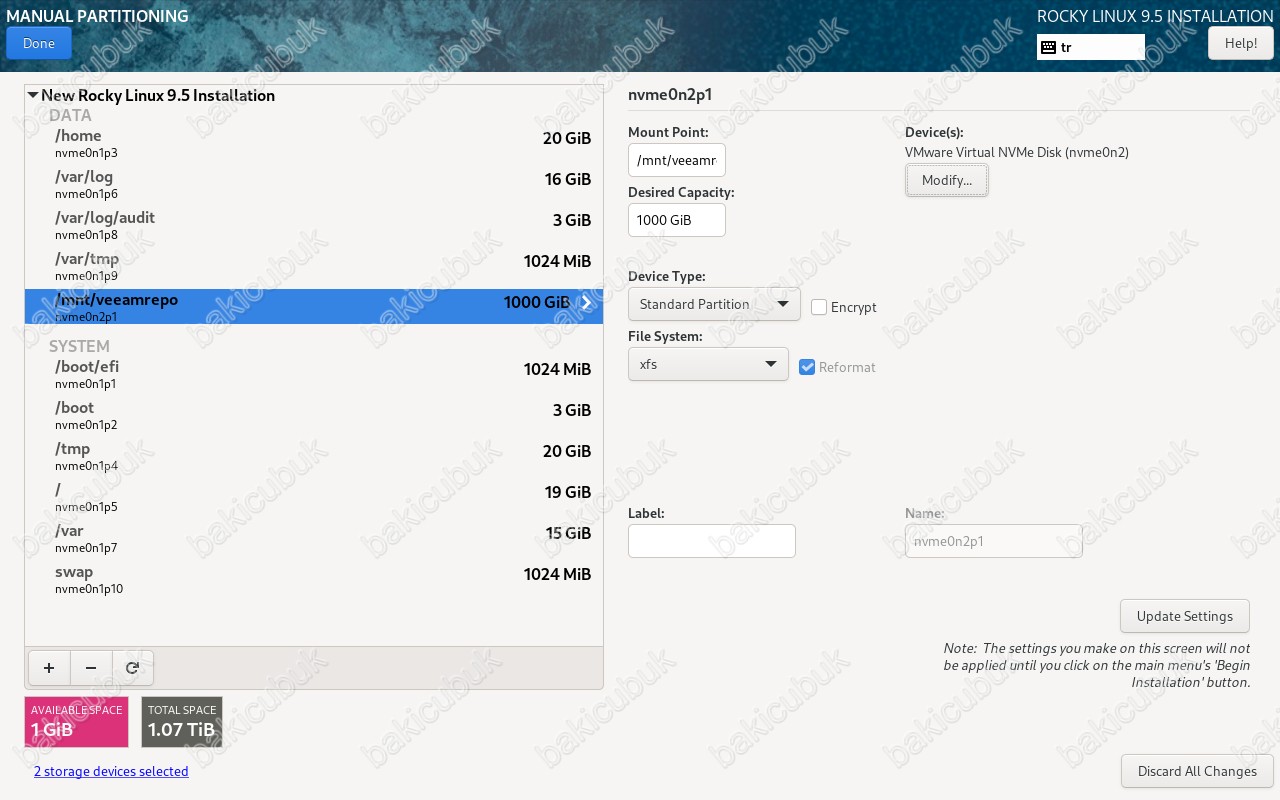Click the nvme0n2p1 heading on the right
Screen dimensions: 1280x800
tap(670, 95)
